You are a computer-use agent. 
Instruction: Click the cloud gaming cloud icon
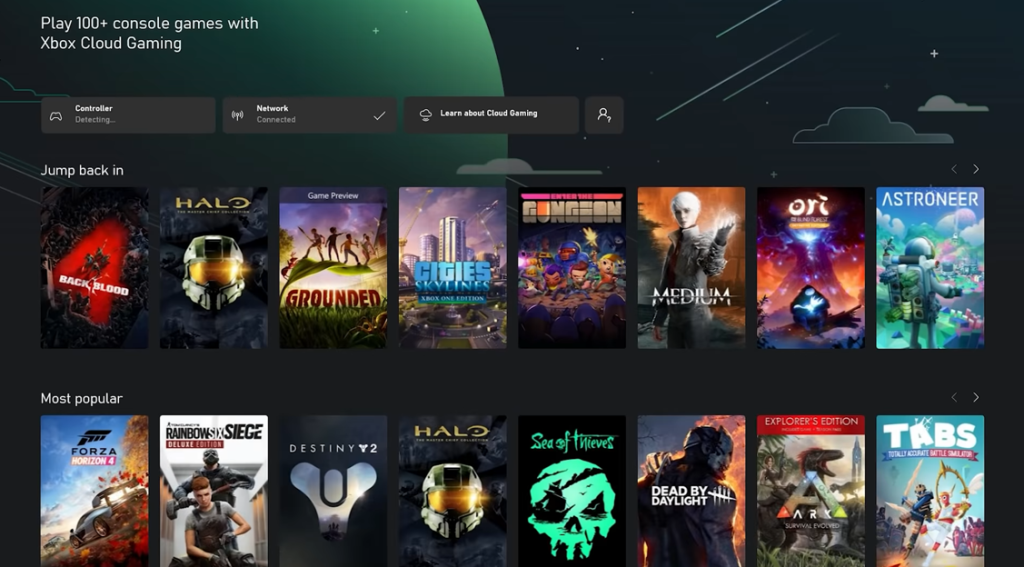(425, 115)
